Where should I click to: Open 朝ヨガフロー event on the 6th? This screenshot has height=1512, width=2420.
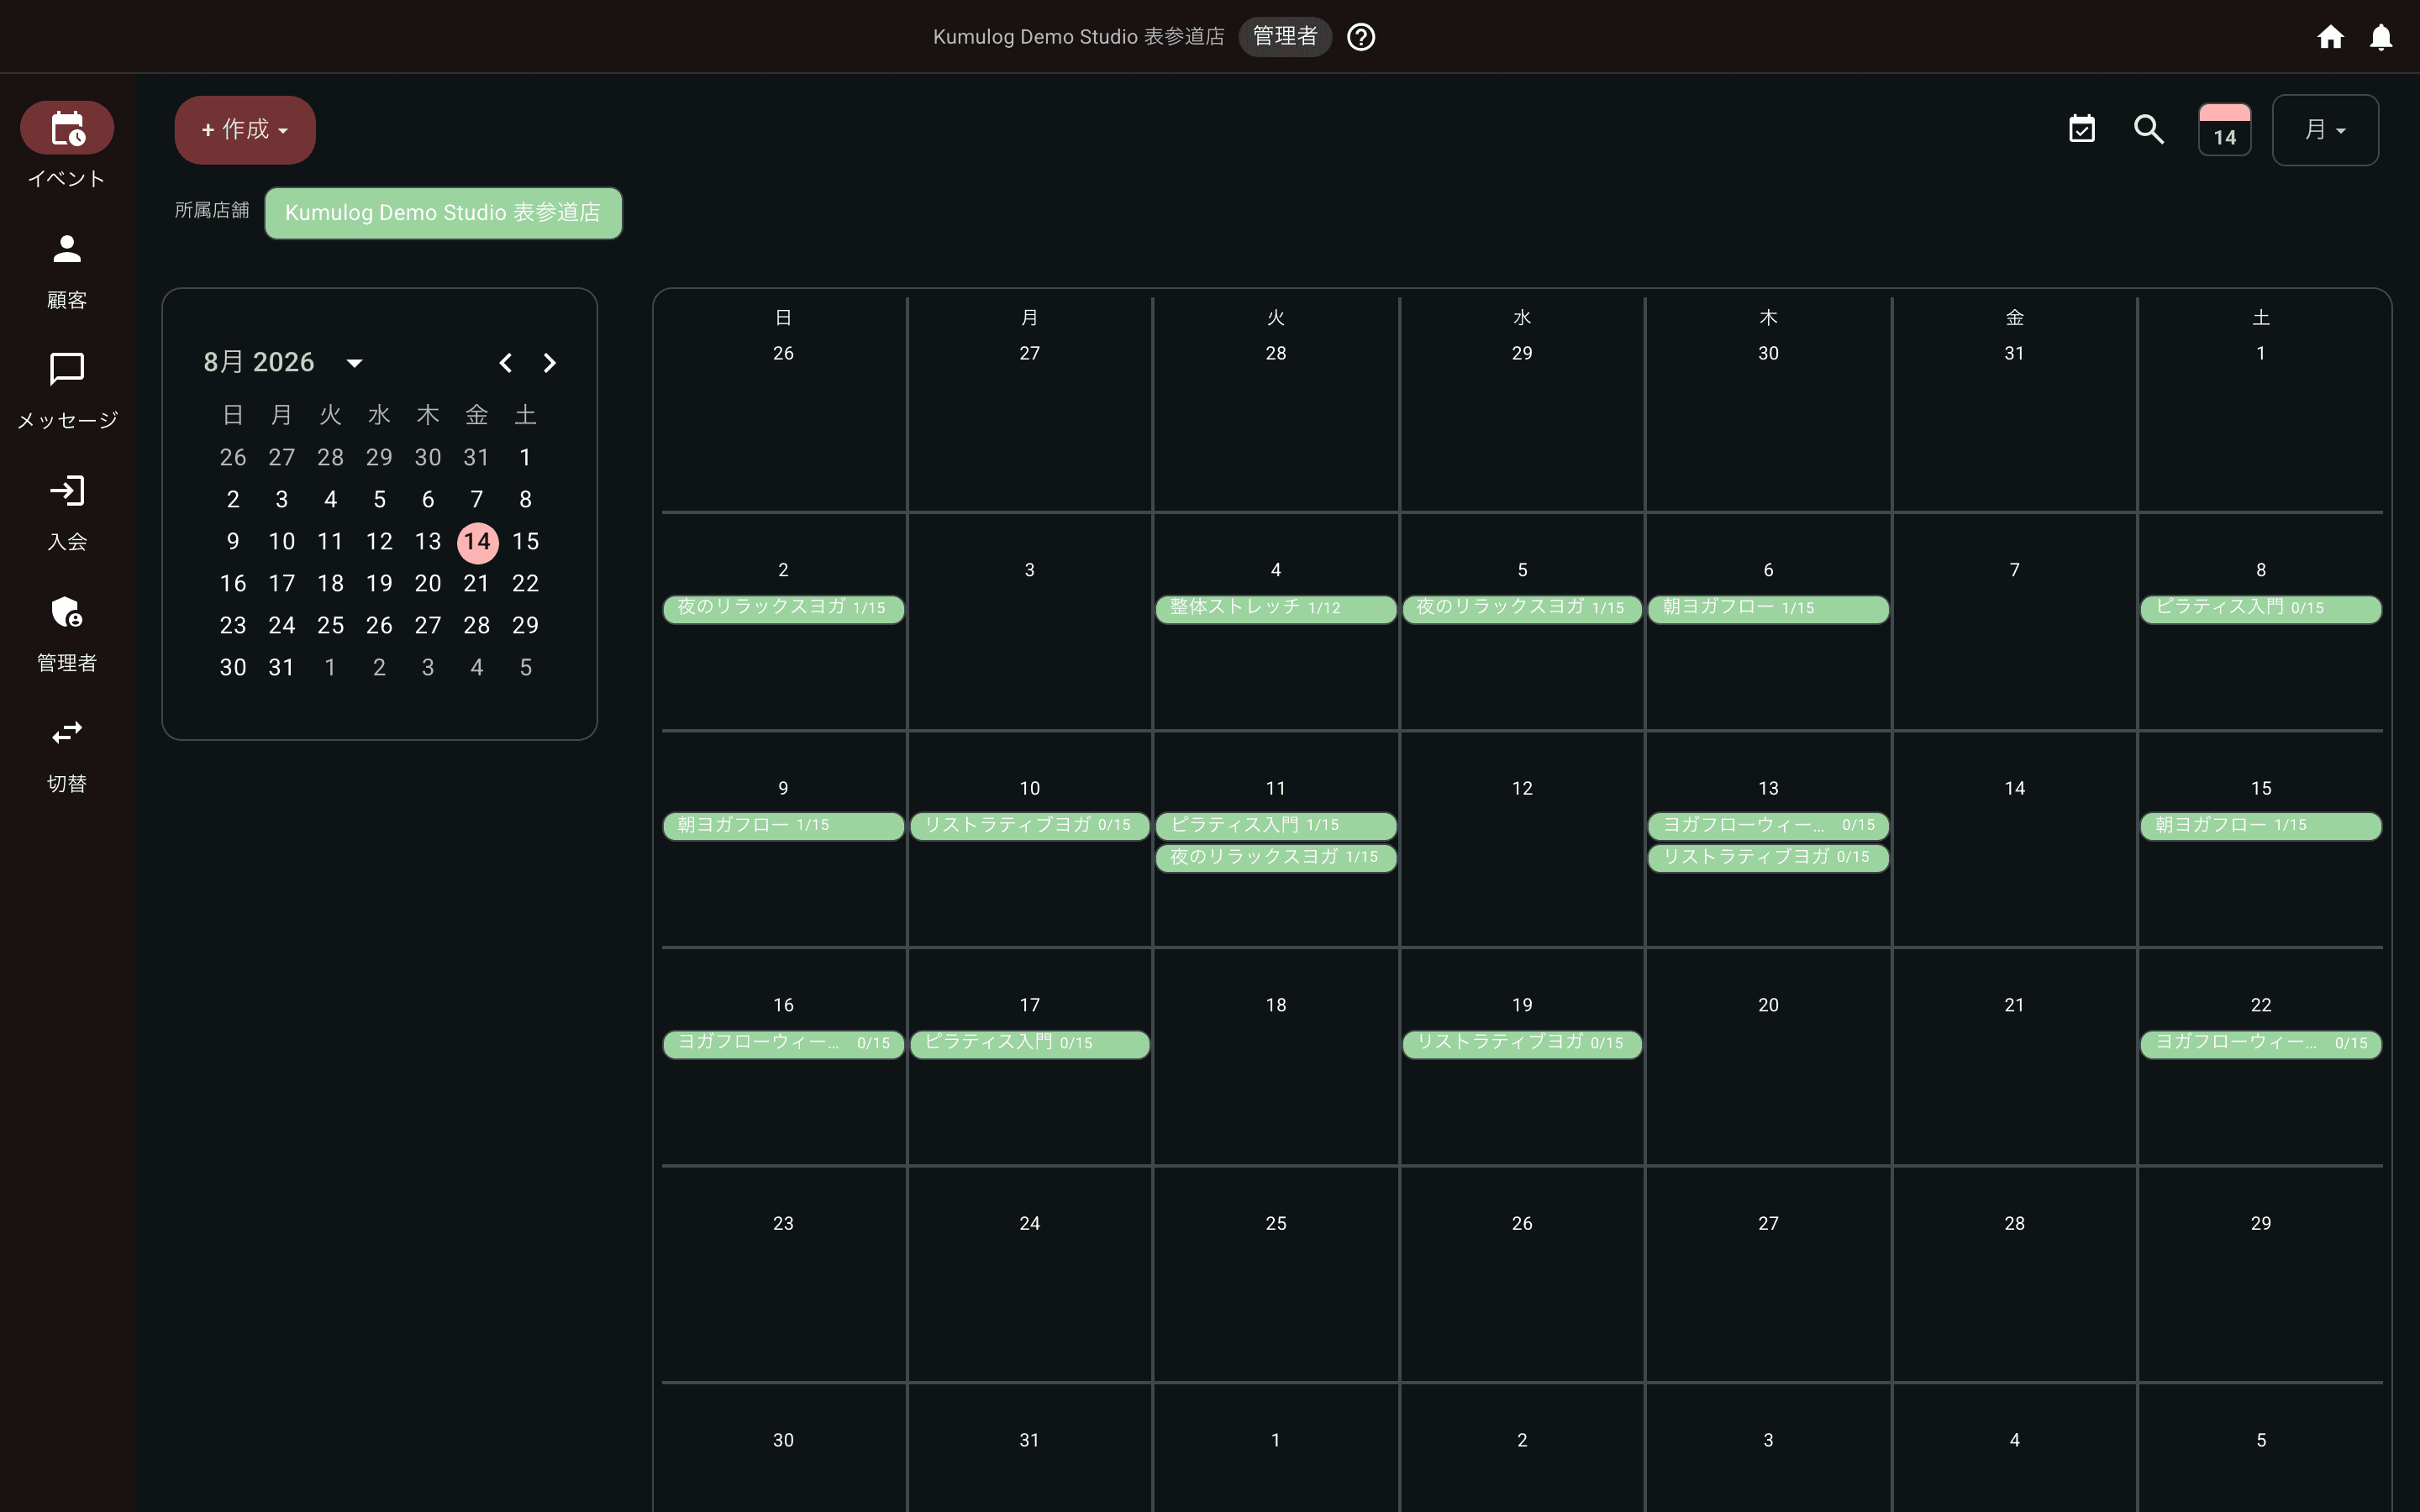(x=1768, y=609)
